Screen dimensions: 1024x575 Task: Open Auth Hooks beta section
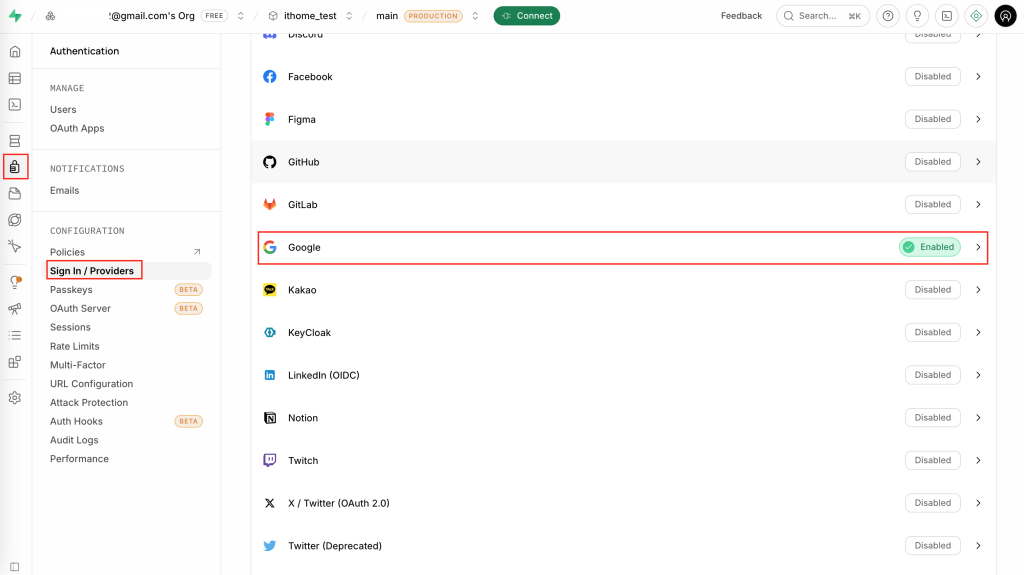(x=76, y=421)
